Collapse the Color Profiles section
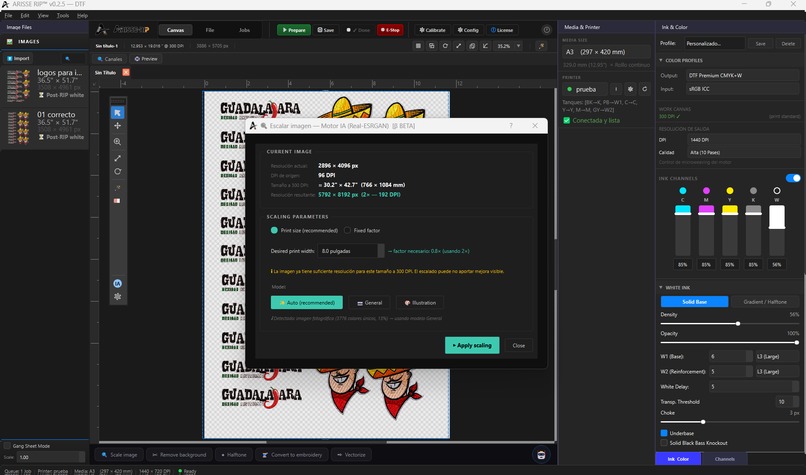806x475 pixels. pos(661,60)
